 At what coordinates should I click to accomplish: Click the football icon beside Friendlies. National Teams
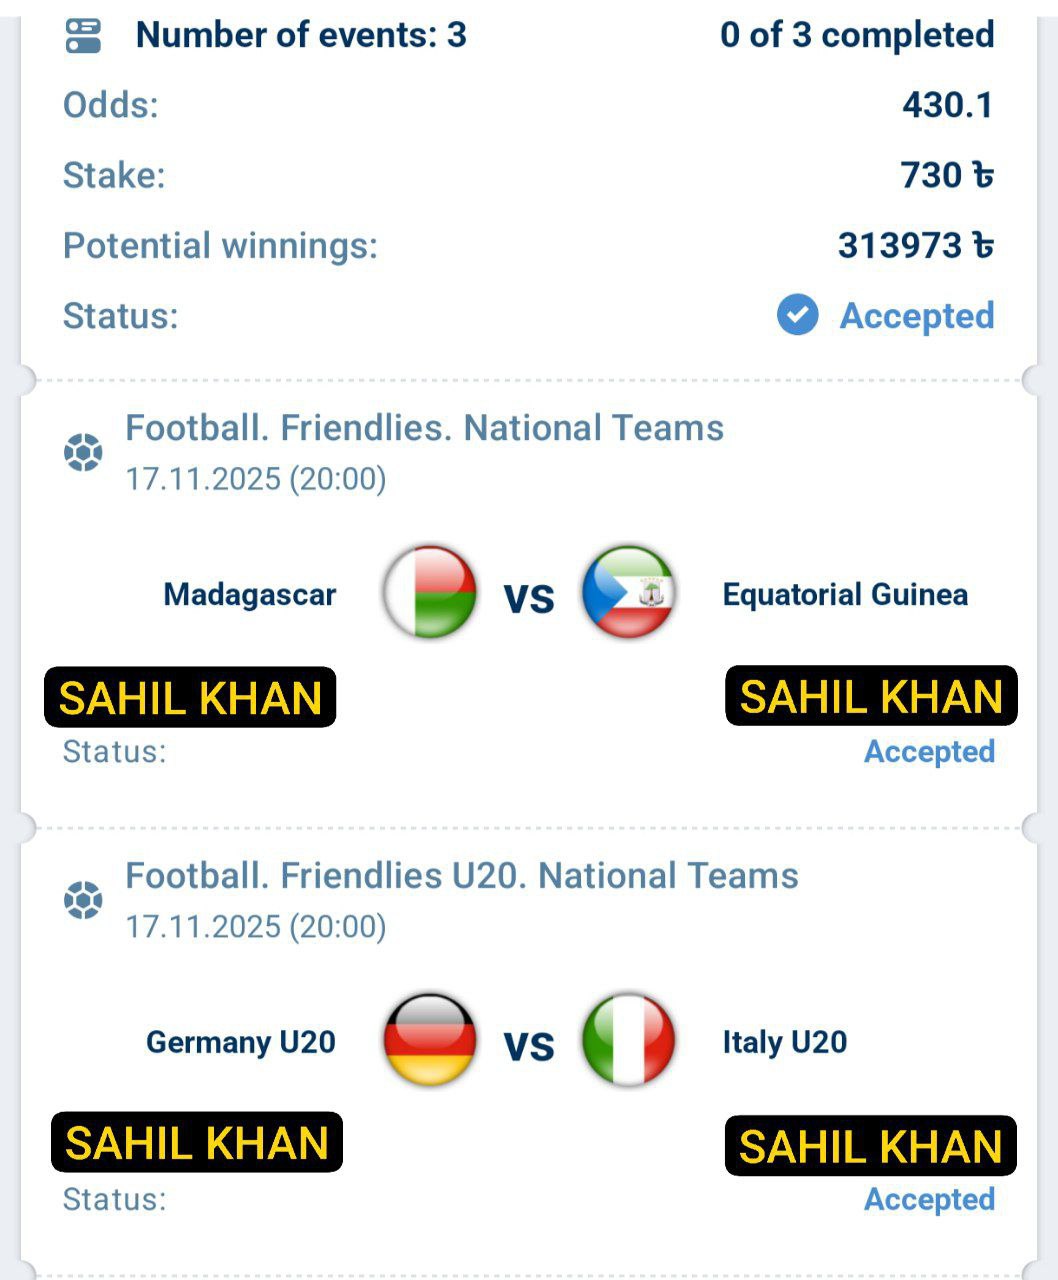83,452
